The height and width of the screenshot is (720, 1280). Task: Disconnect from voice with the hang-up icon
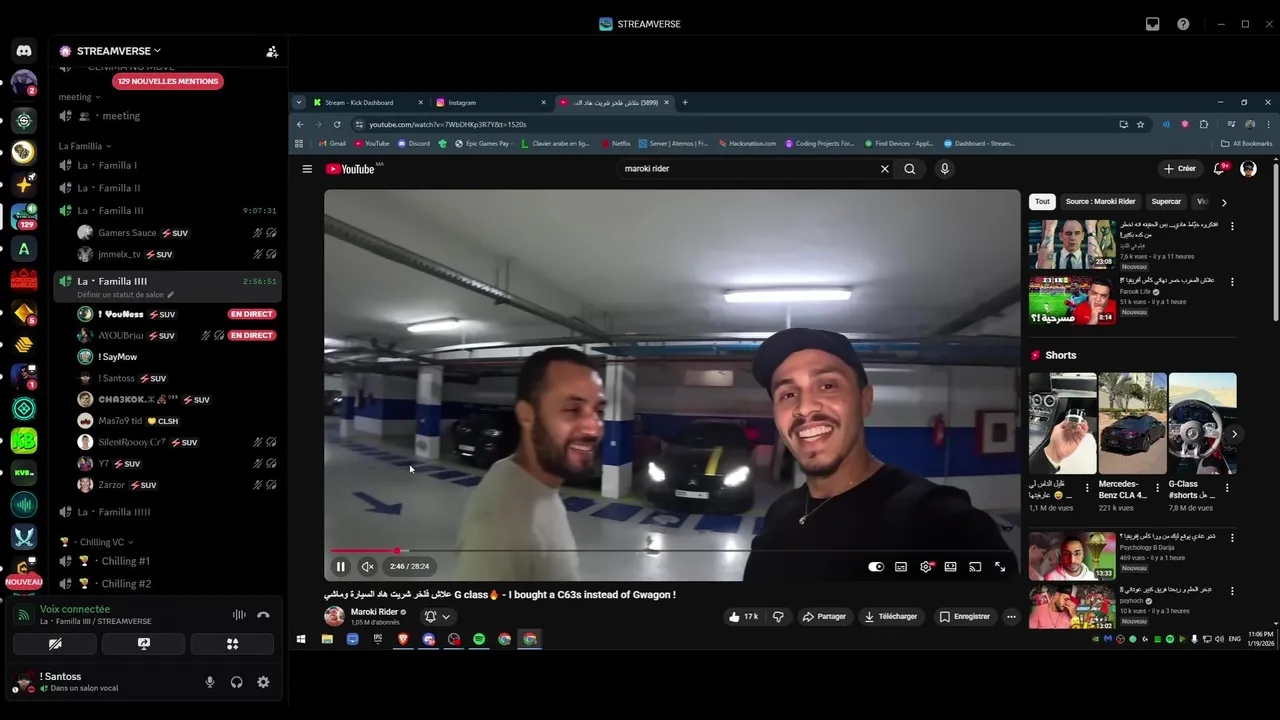(263, 615)
